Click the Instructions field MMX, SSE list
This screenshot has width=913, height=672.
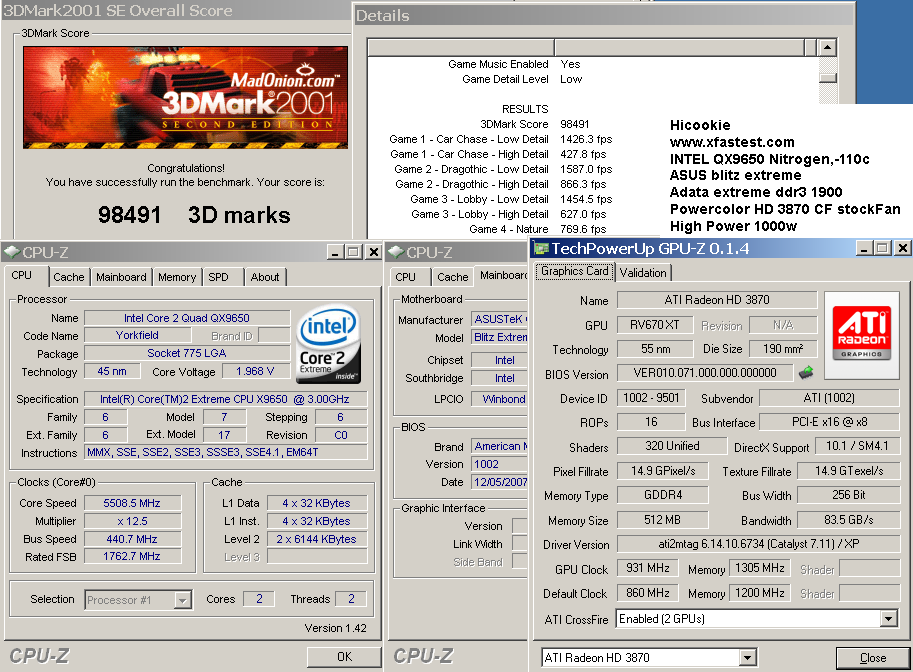(226, 452)
